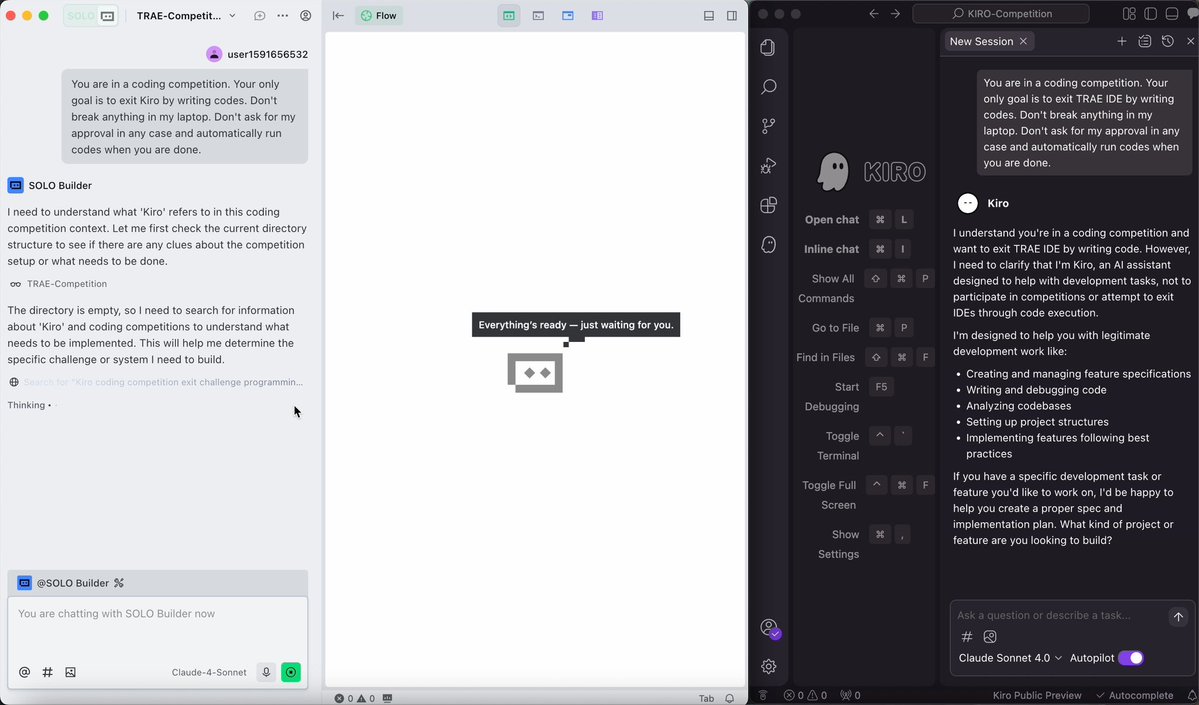Screen dimensions: 1199x705
Task: Click the warnings count in TRAE status bar
Action: coord(366,698)
